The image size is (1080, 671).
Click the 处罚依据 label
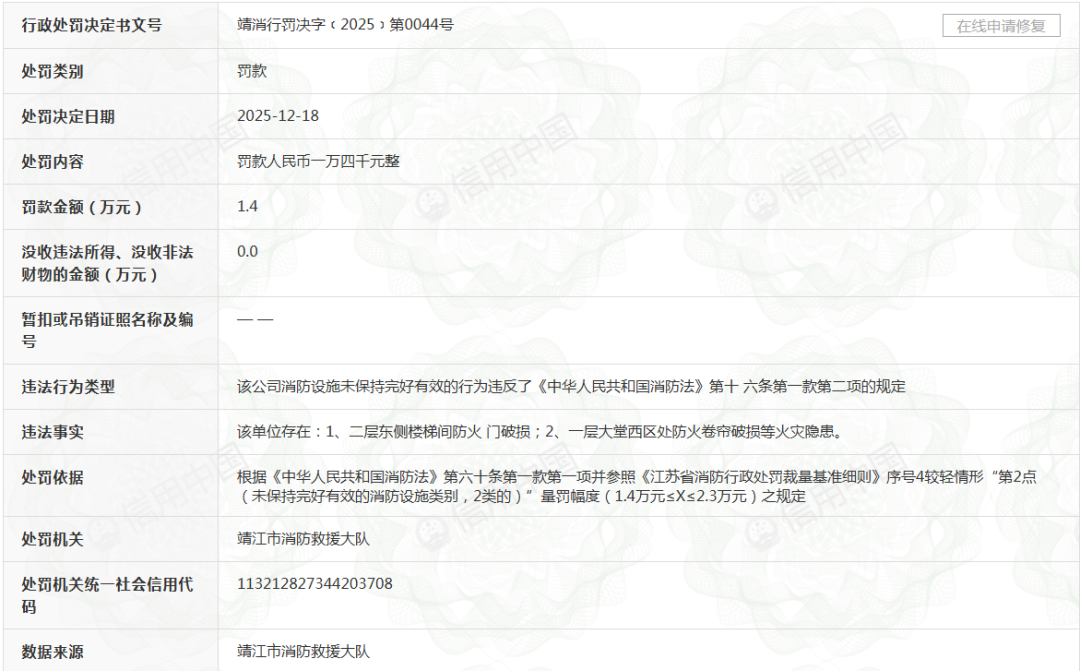pos(52,477)
